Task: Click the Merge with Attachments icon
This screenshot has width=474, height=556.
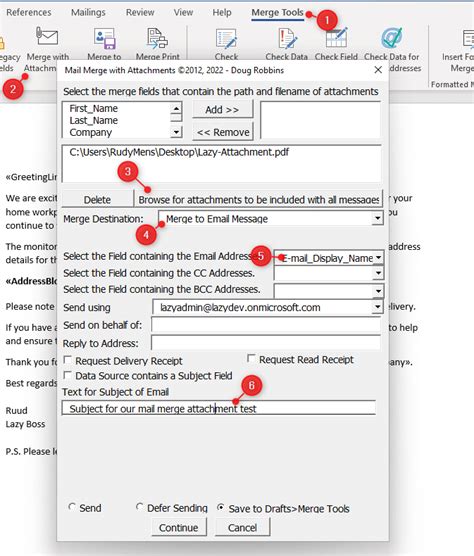Action: 47,36
